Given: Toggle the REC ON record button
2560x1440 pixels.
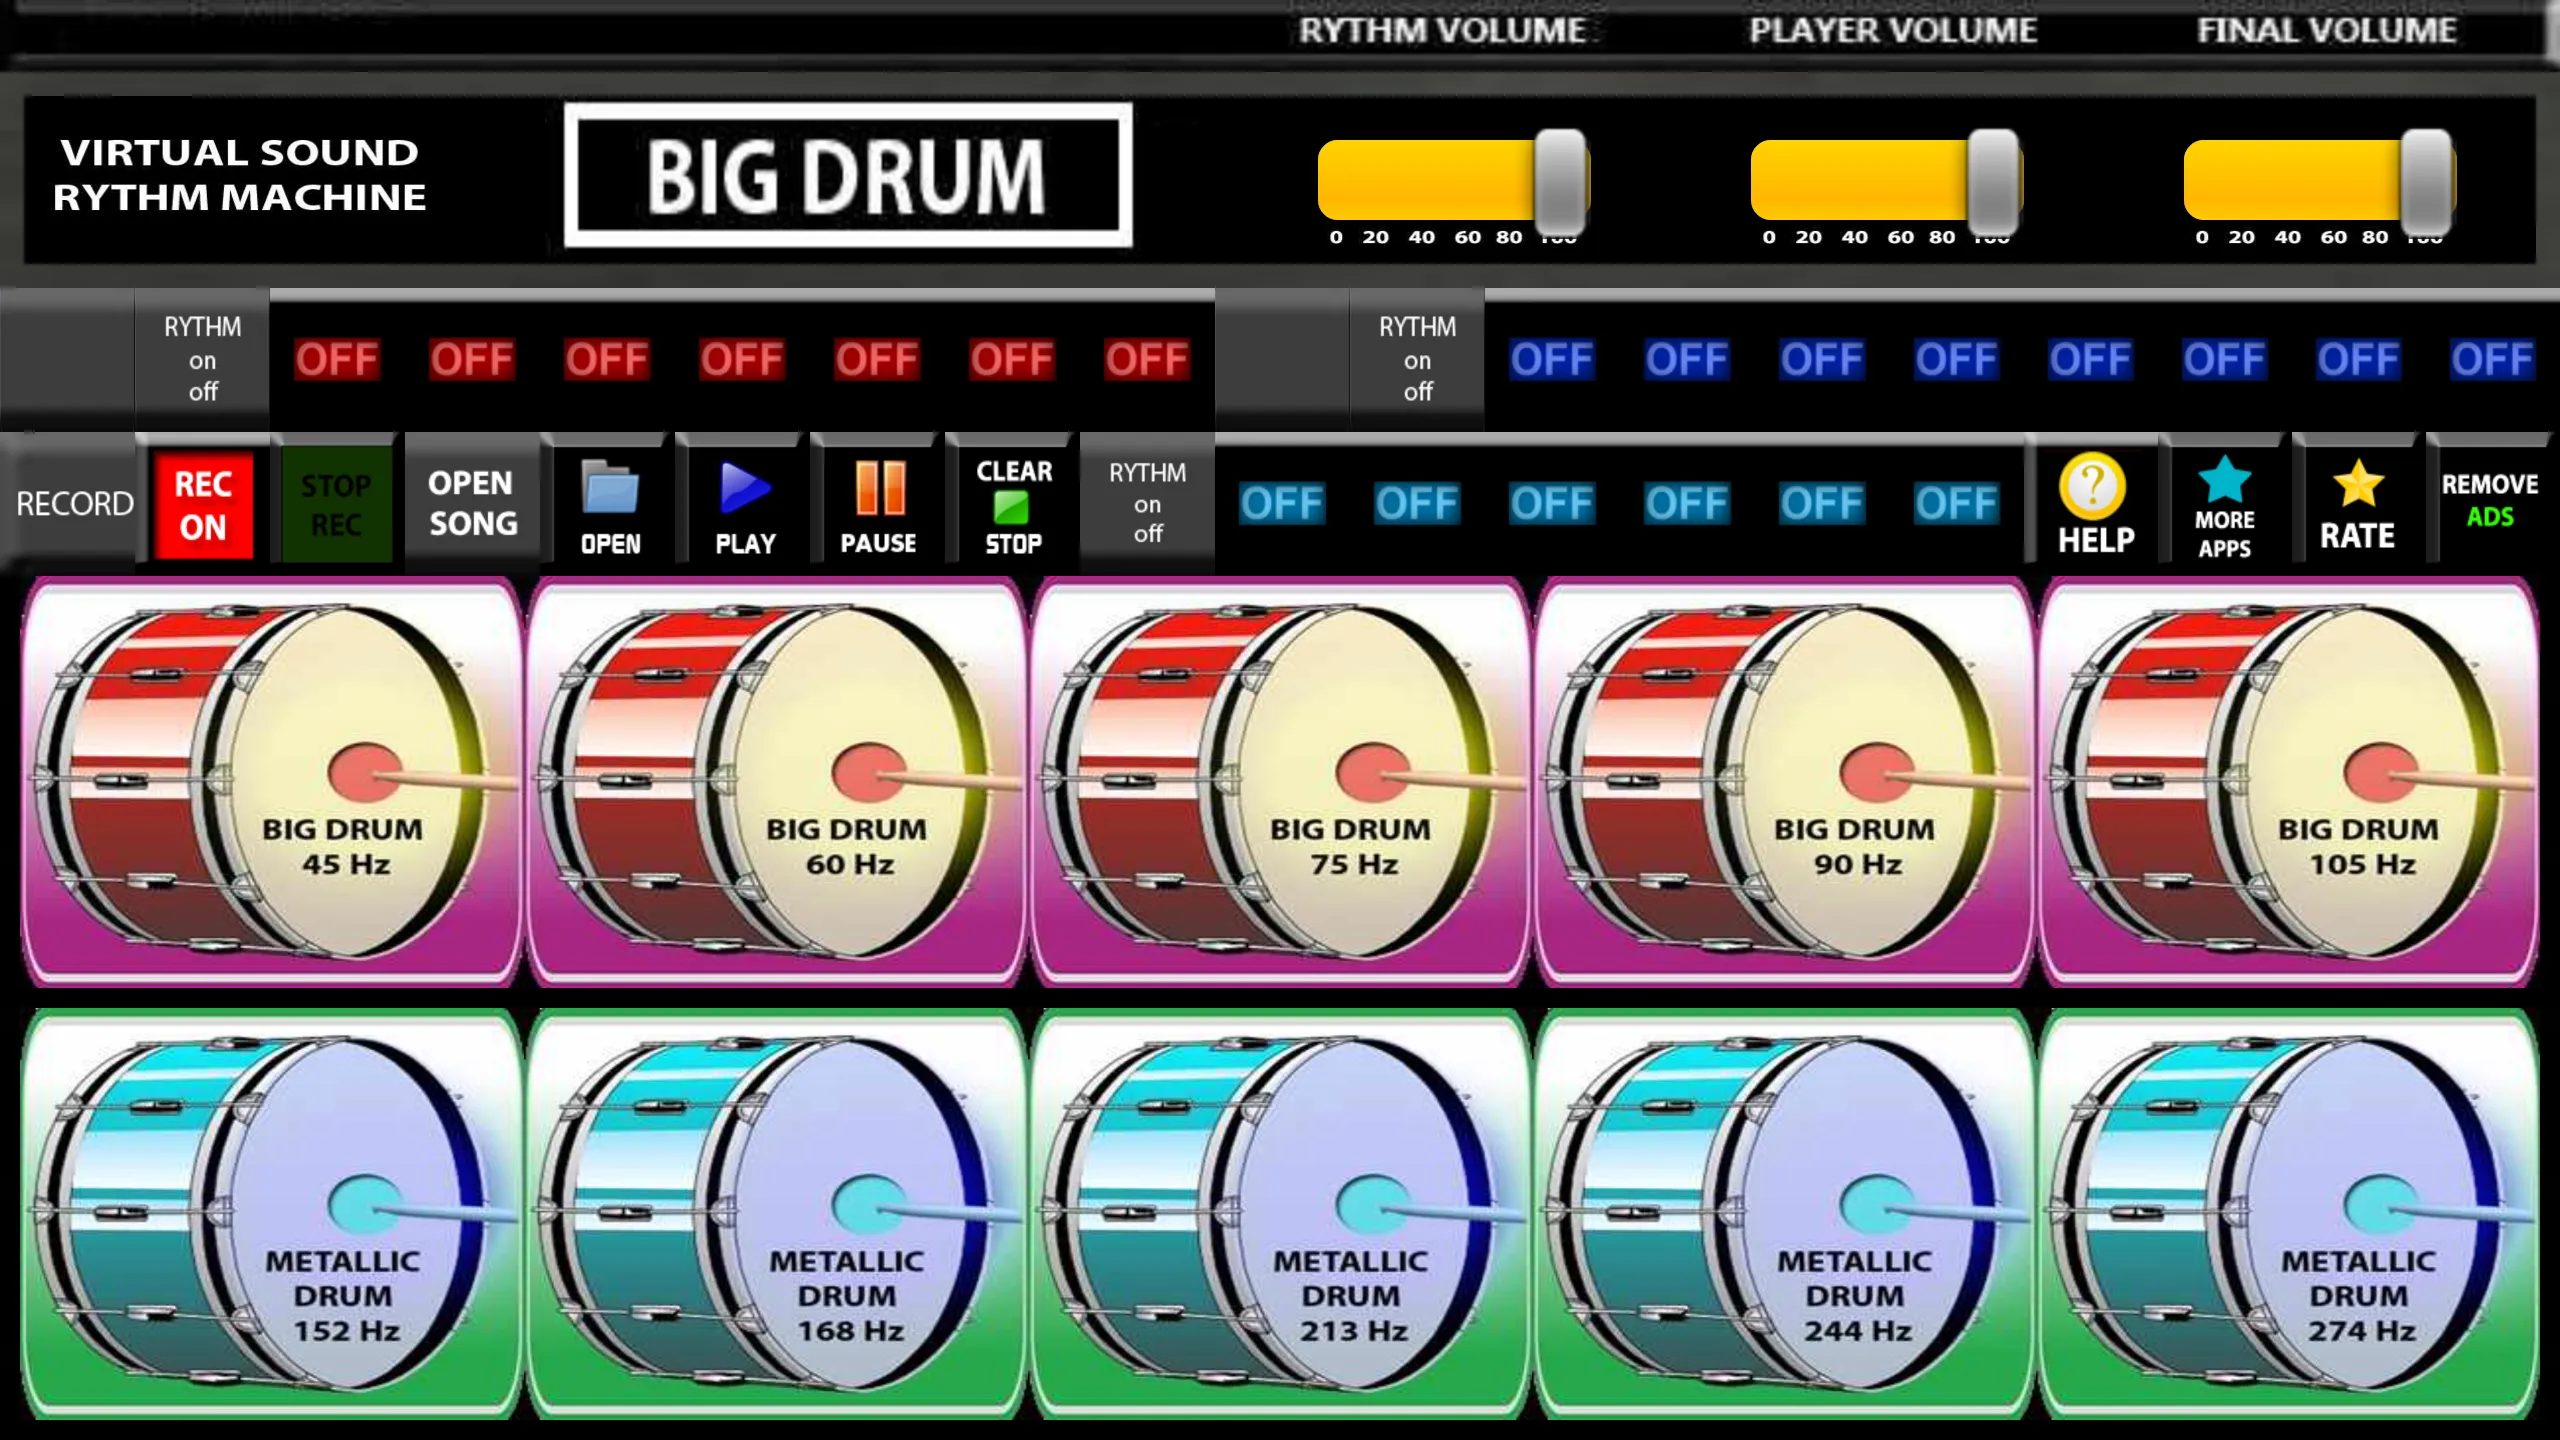Looking at the screenshot, I should click(x=204, y=505).
